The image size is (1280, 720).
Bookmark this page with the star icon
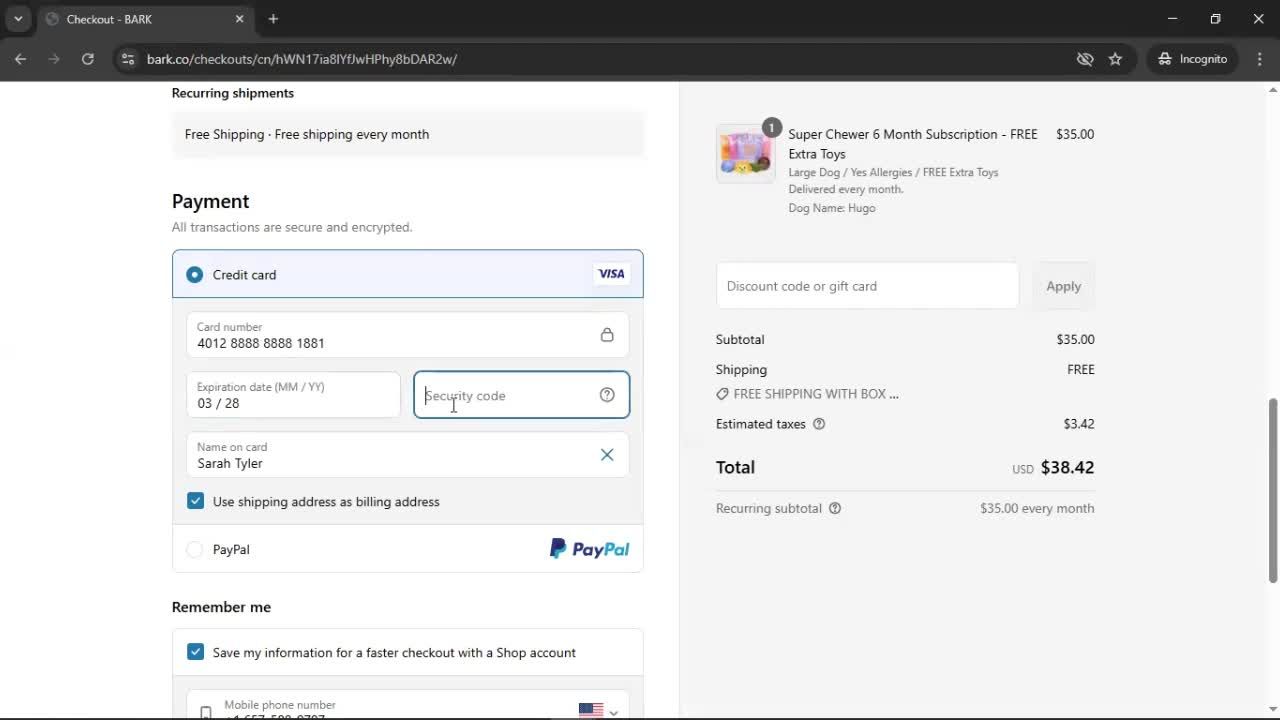click(x=1115, y=59)
